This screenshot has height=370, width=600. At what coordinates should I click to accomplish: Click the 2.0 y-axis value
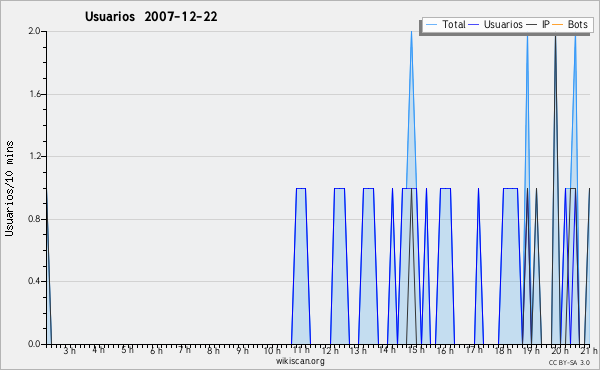(34, 31)
